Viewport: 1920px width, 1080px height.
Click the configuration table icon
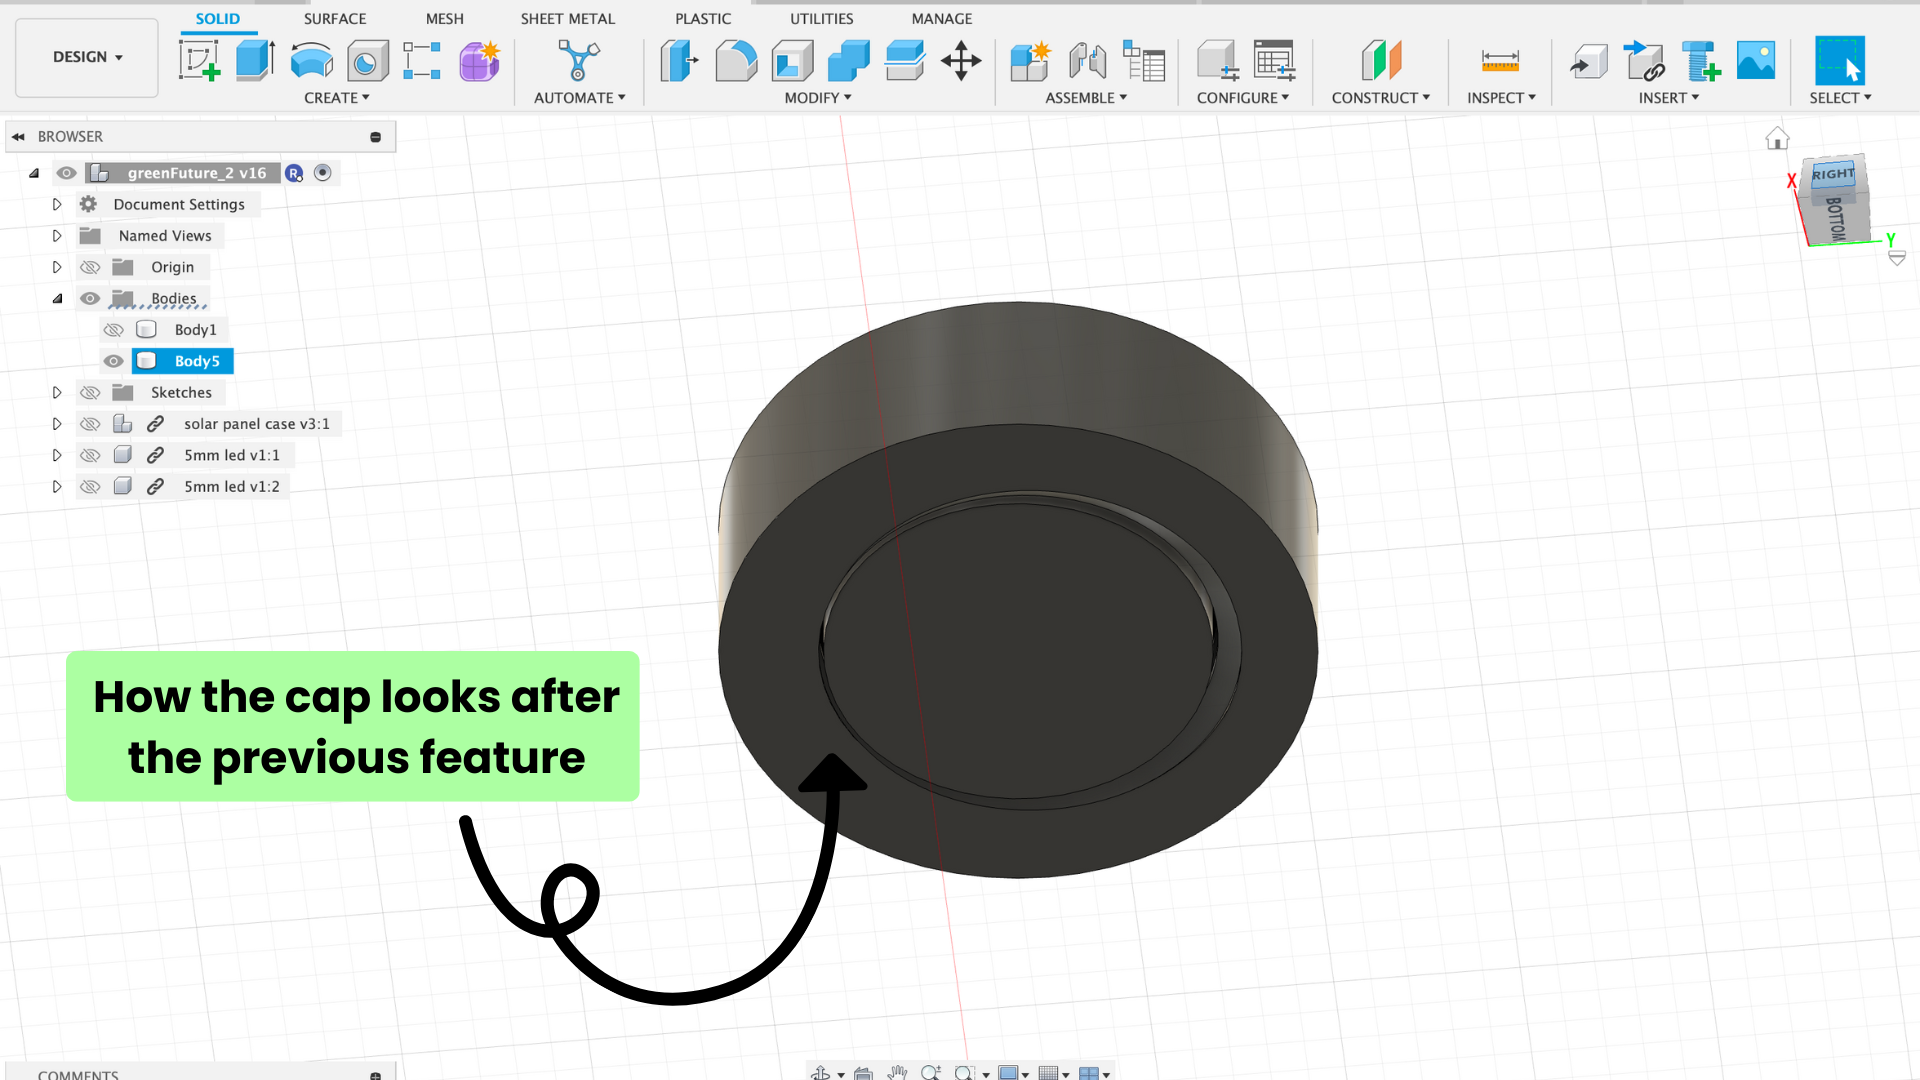point(1274,61)
